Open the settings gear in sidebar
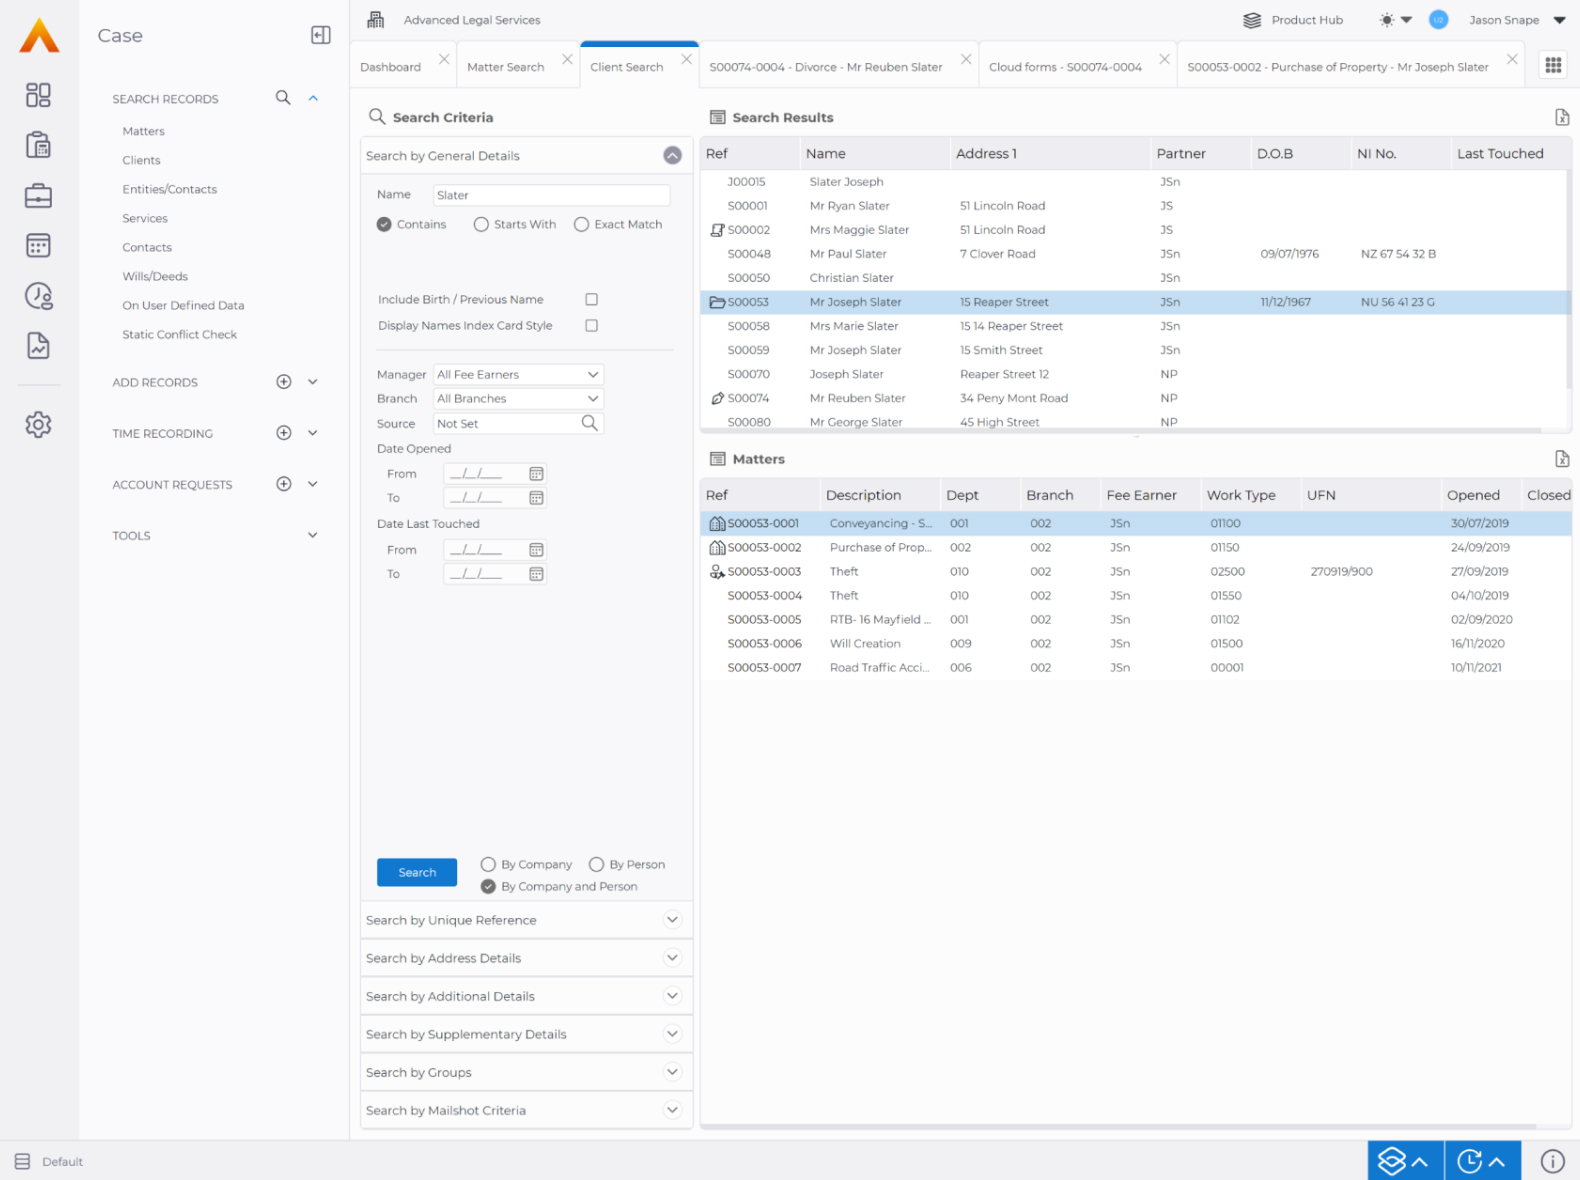 (x=38, y=424)
